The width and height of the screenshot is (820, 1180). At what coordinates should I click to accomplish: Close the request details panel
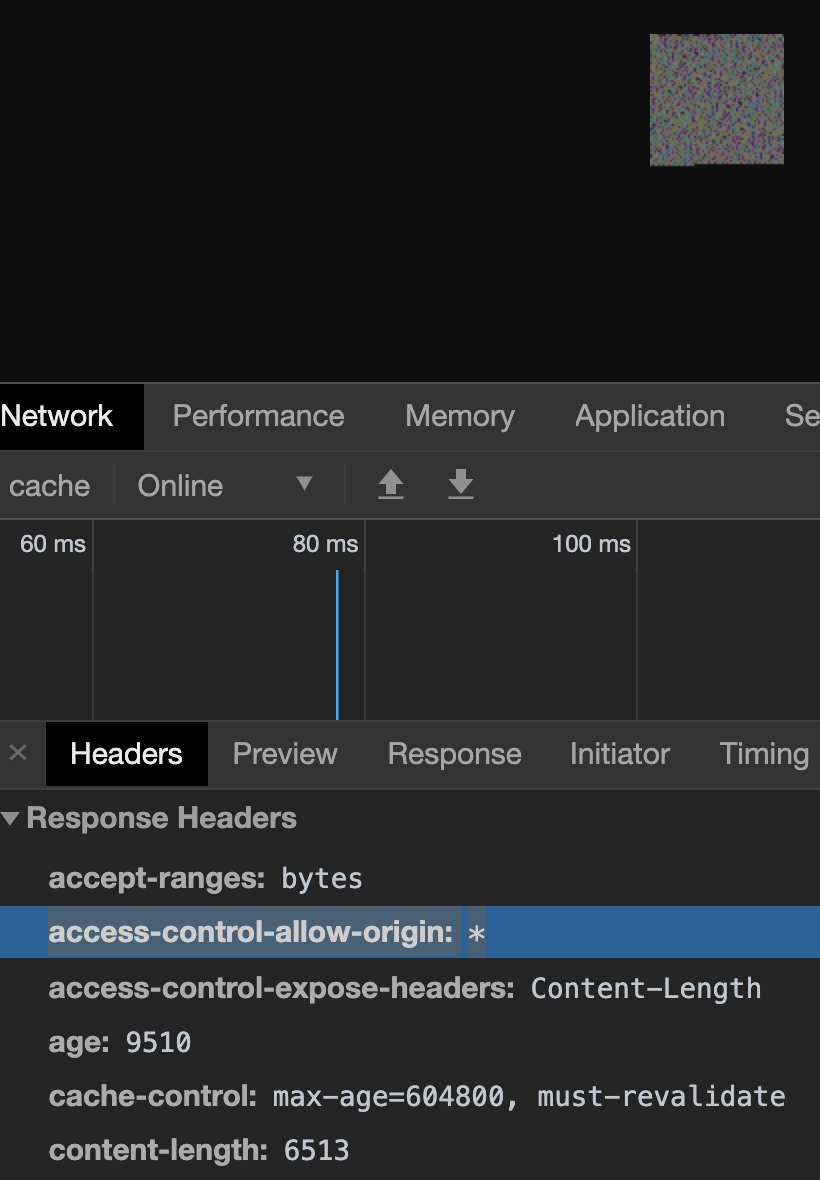tap(18, 753)
